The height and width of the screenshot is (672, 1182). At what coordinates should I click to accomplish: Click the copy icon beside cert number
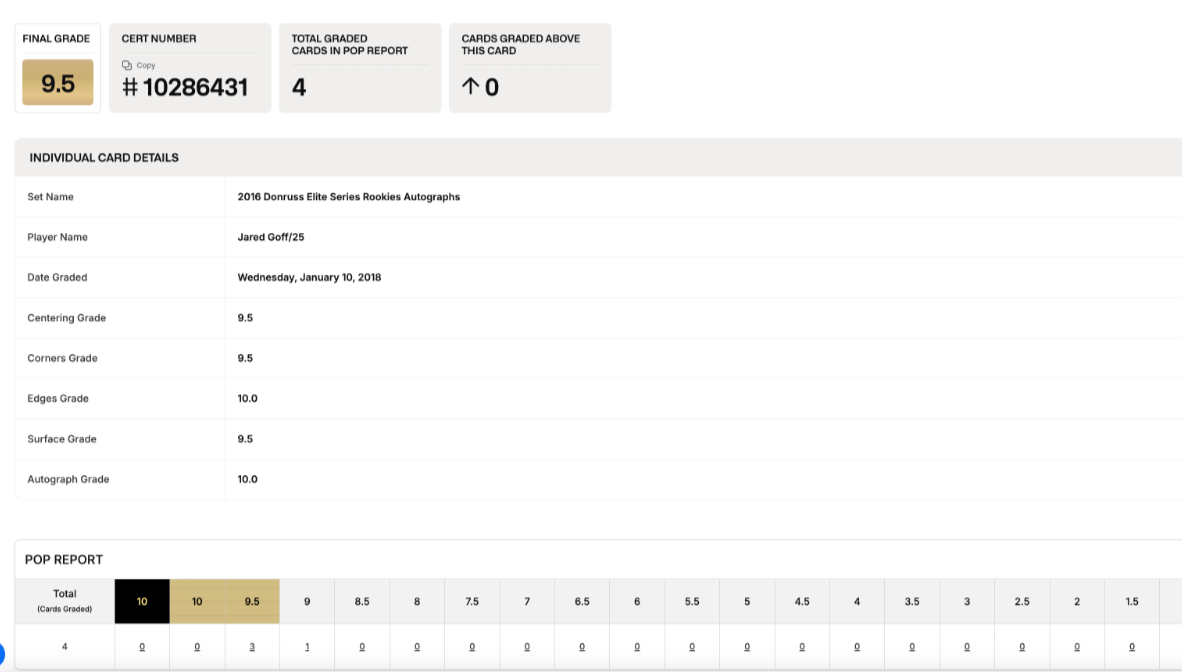(127, 65)
